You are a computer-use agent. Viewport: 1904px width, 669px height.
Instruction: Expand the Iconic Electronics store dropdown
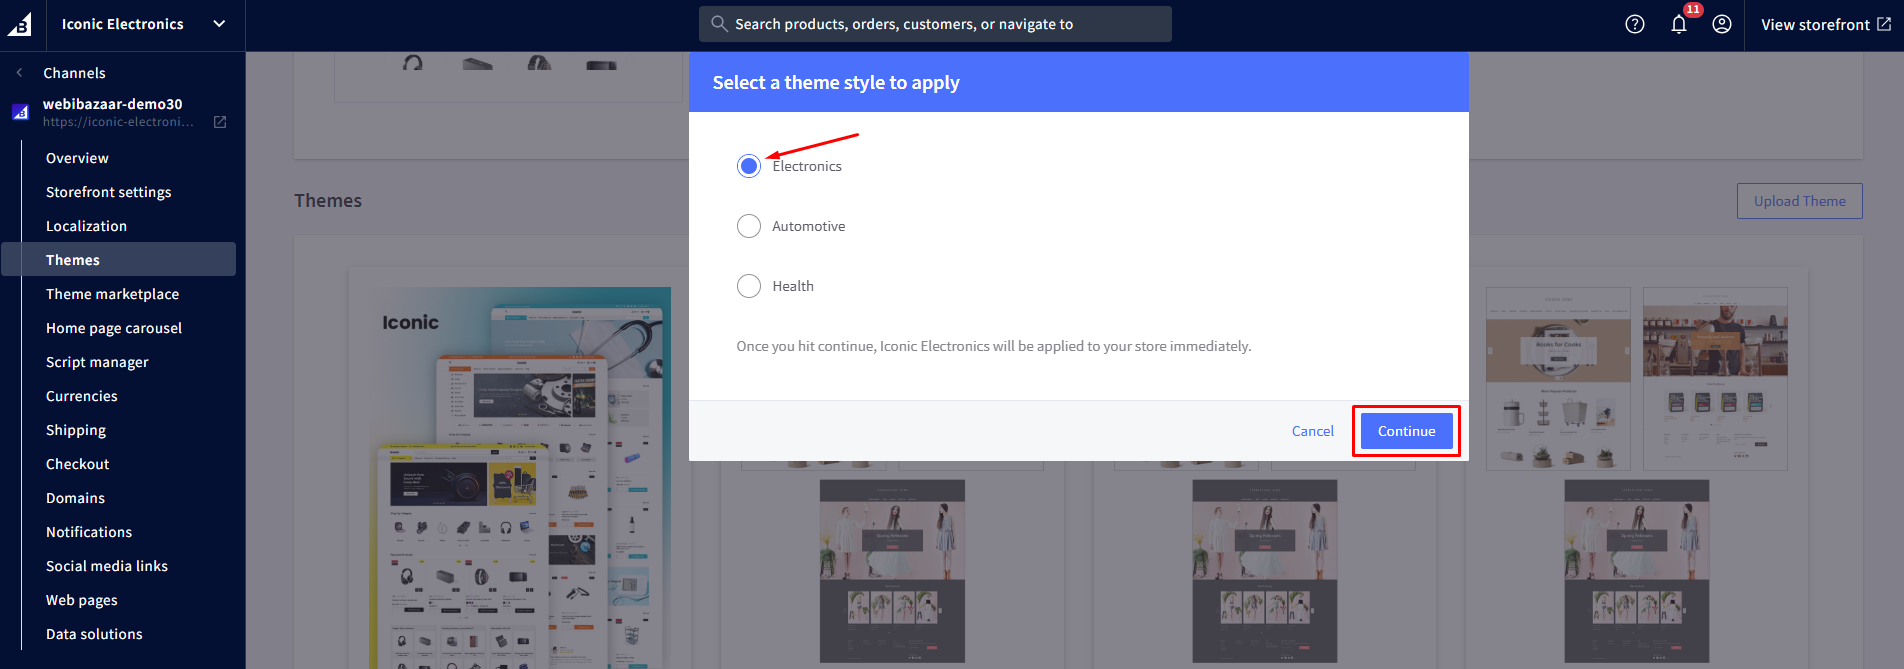(219, 24)
